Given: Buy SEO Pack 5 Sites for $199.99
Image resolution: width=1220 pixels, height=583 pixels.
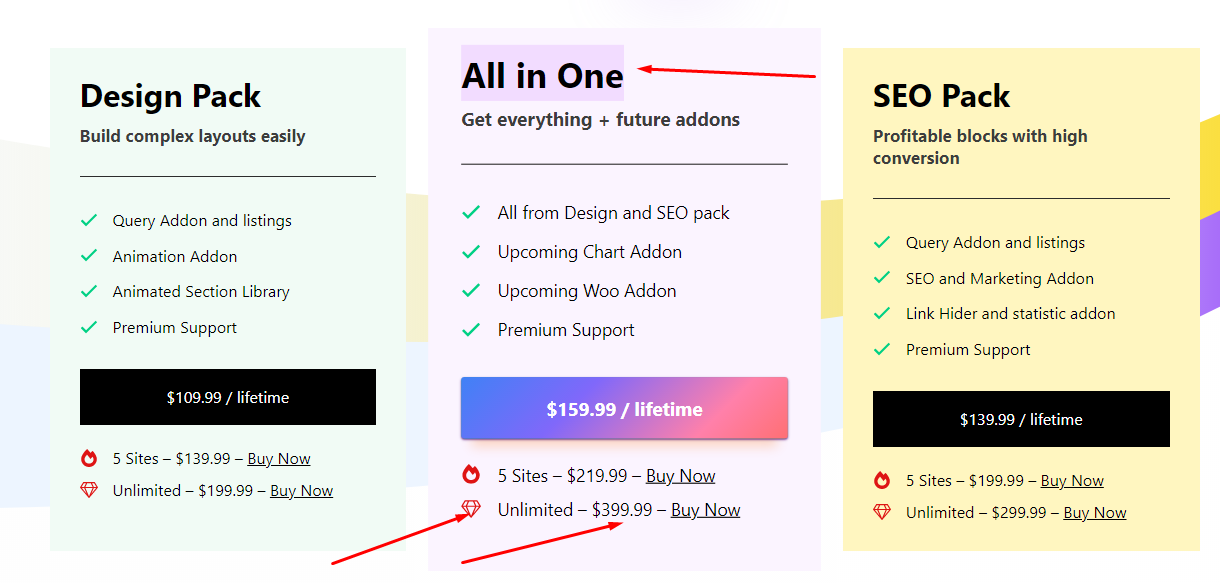Looking at the screenshot, I should tap(1072, 481).
